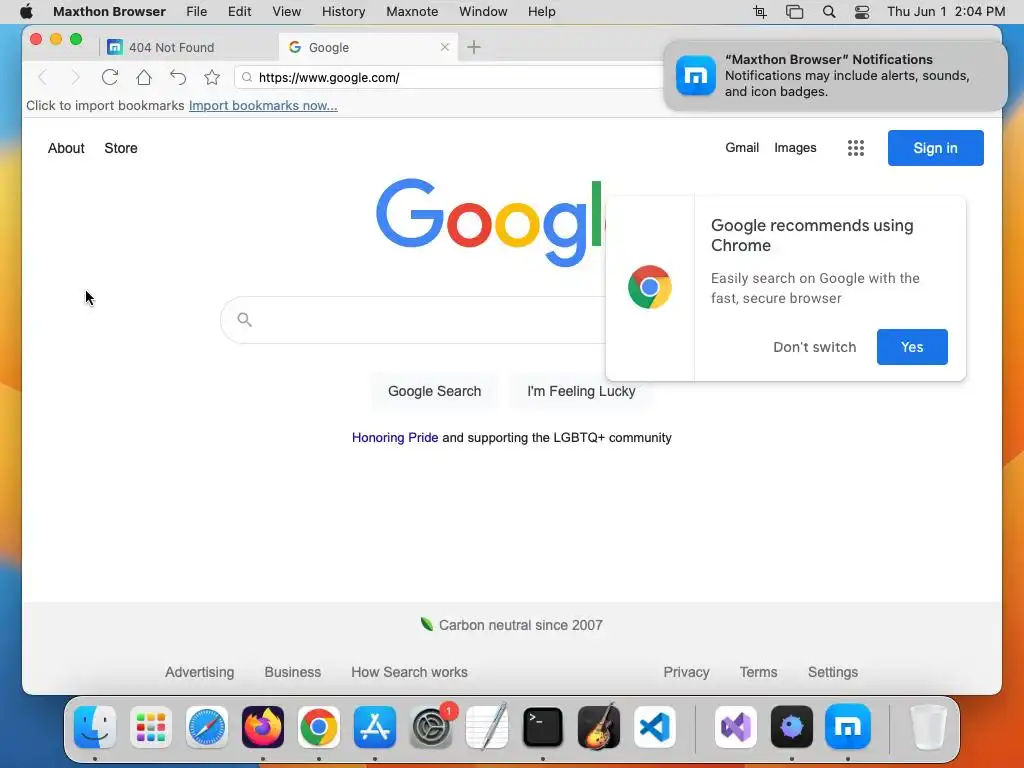Open Visual Studio Code from the dock
Image resolution: width=1024 pixels, height=768 pixels.
pyautogui.click(x=654, y=726)
